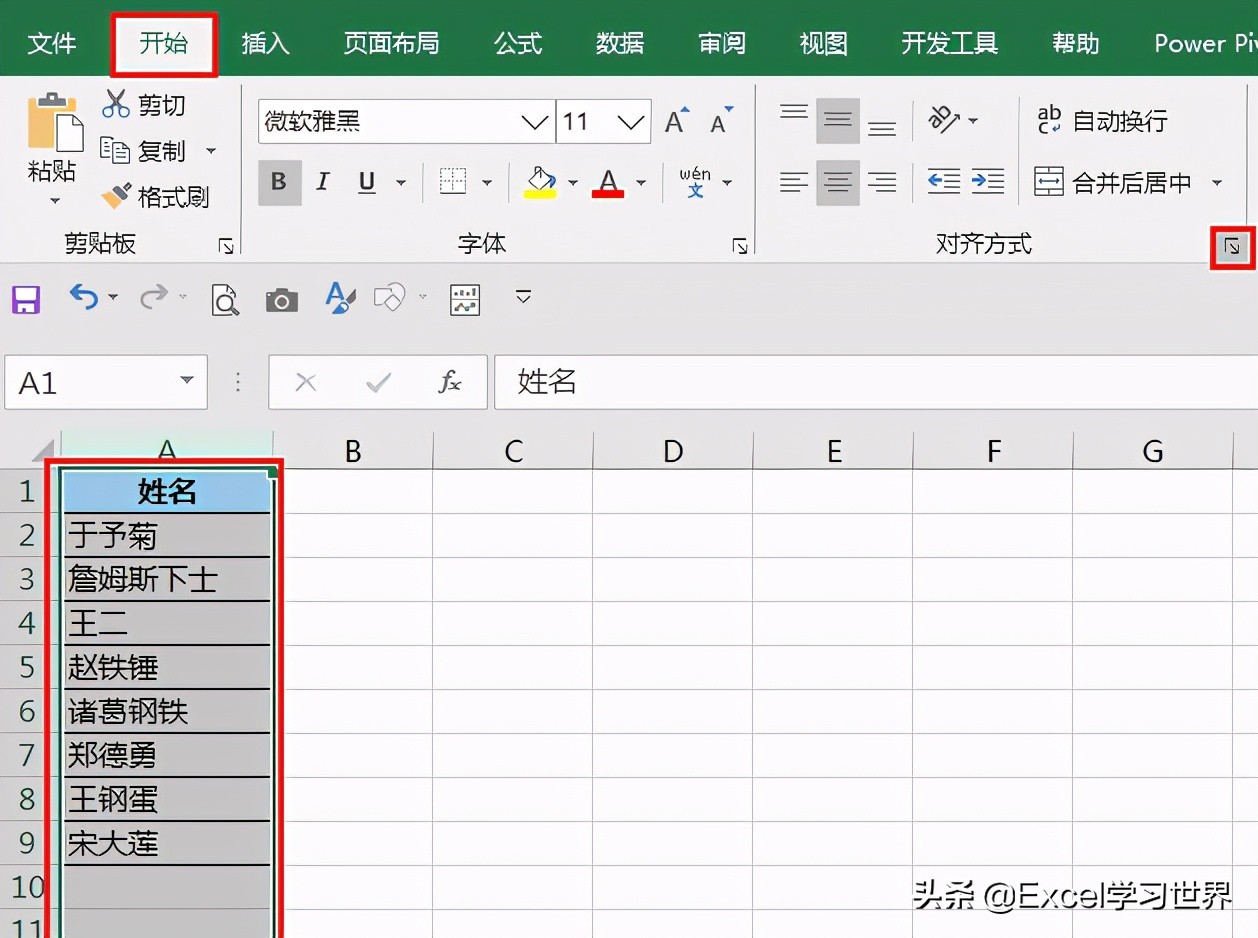Apply cell borders using the border icon

tap(453, 182)
